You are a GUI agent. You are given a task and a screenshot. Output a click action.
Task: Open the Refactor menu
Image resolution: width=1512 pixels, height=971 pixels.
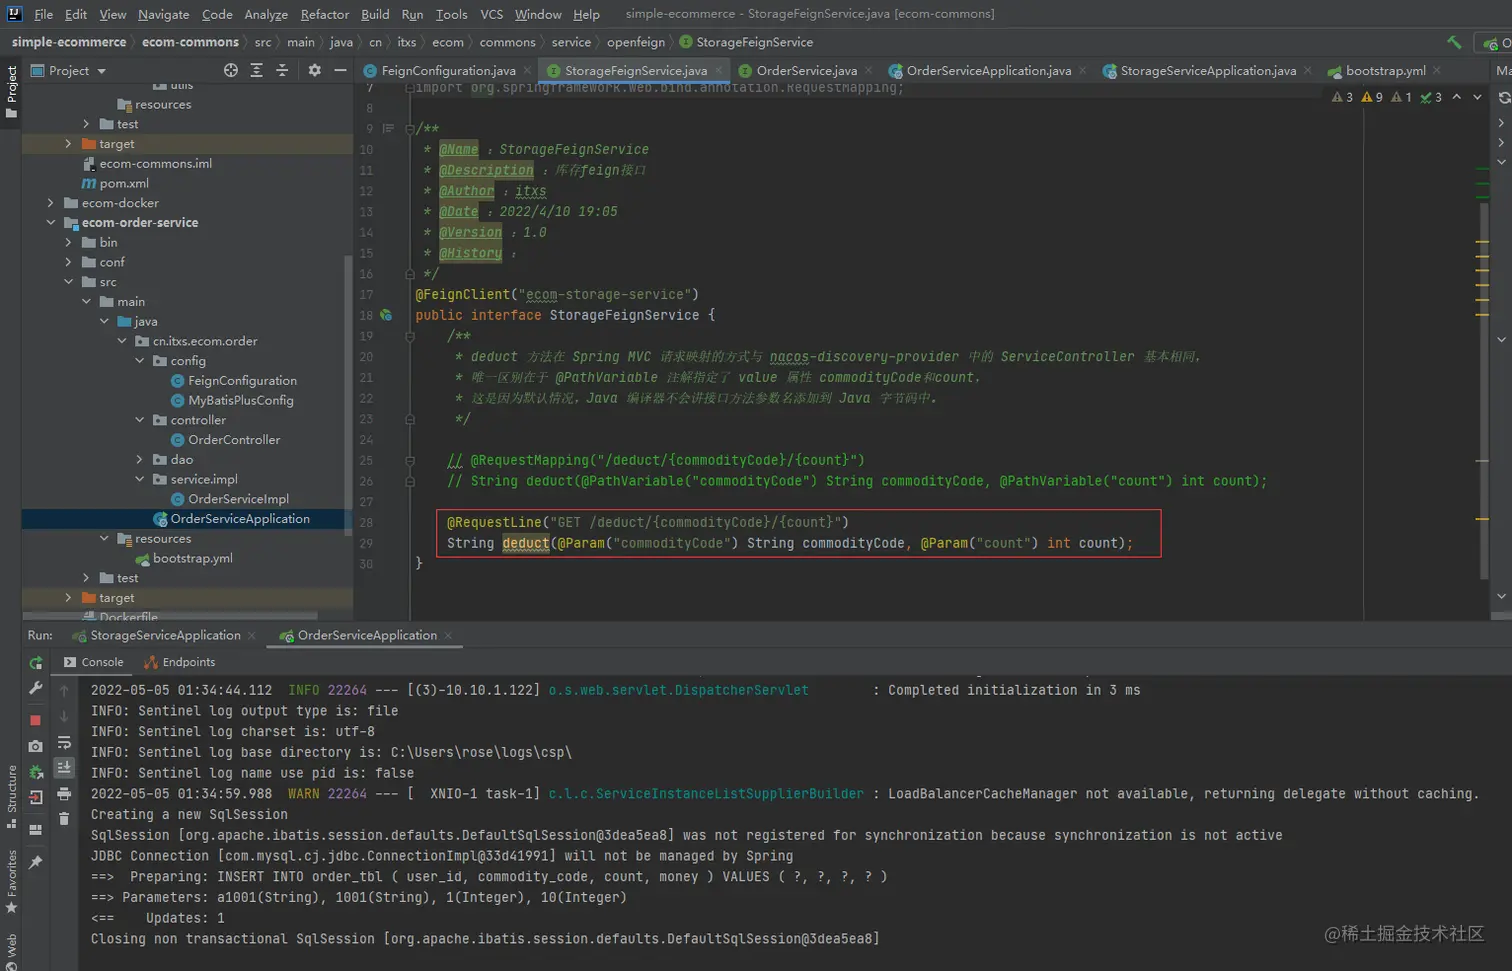click(325, 14)
